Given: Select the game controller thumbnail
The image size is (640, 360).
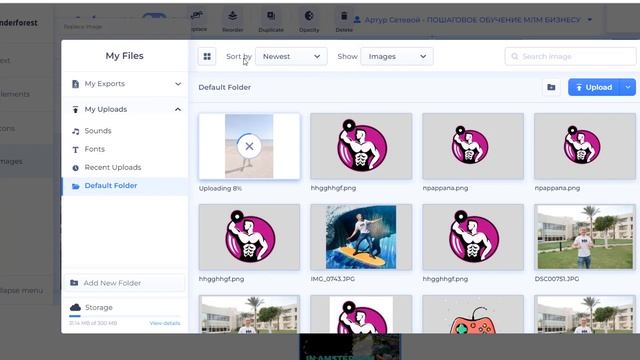Looking at the screenshot, I should click(x=473, y=315).
